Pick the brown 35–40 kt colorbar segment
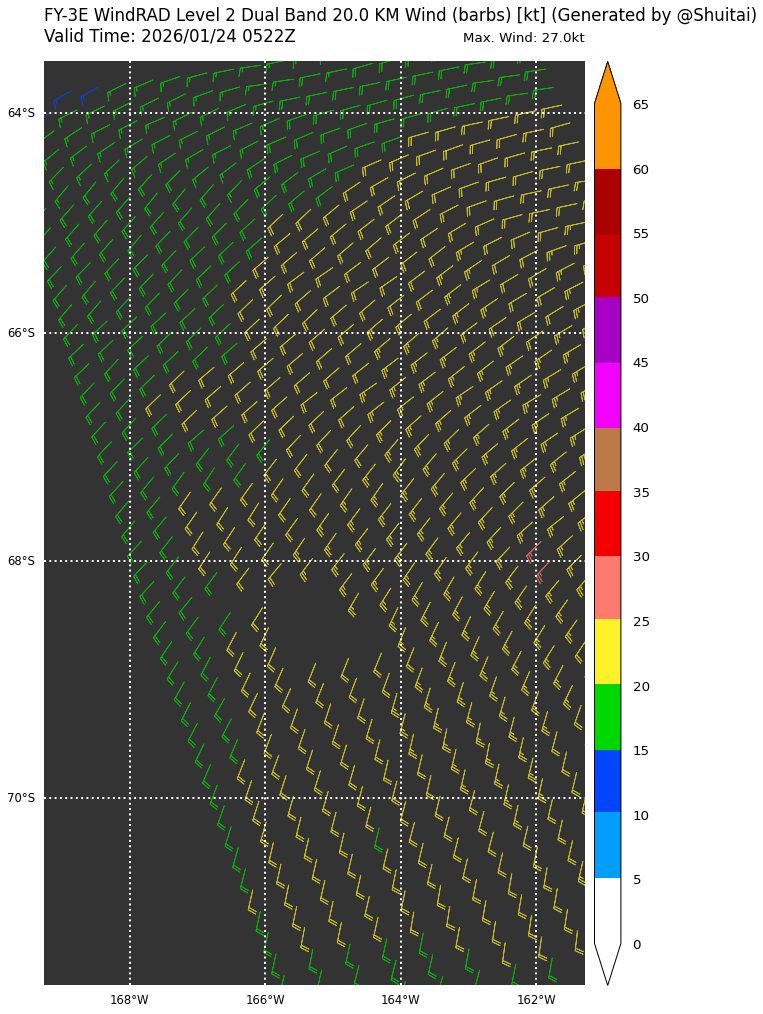The height and width of the screenshot is (1014, 763). tap(607, 459)
